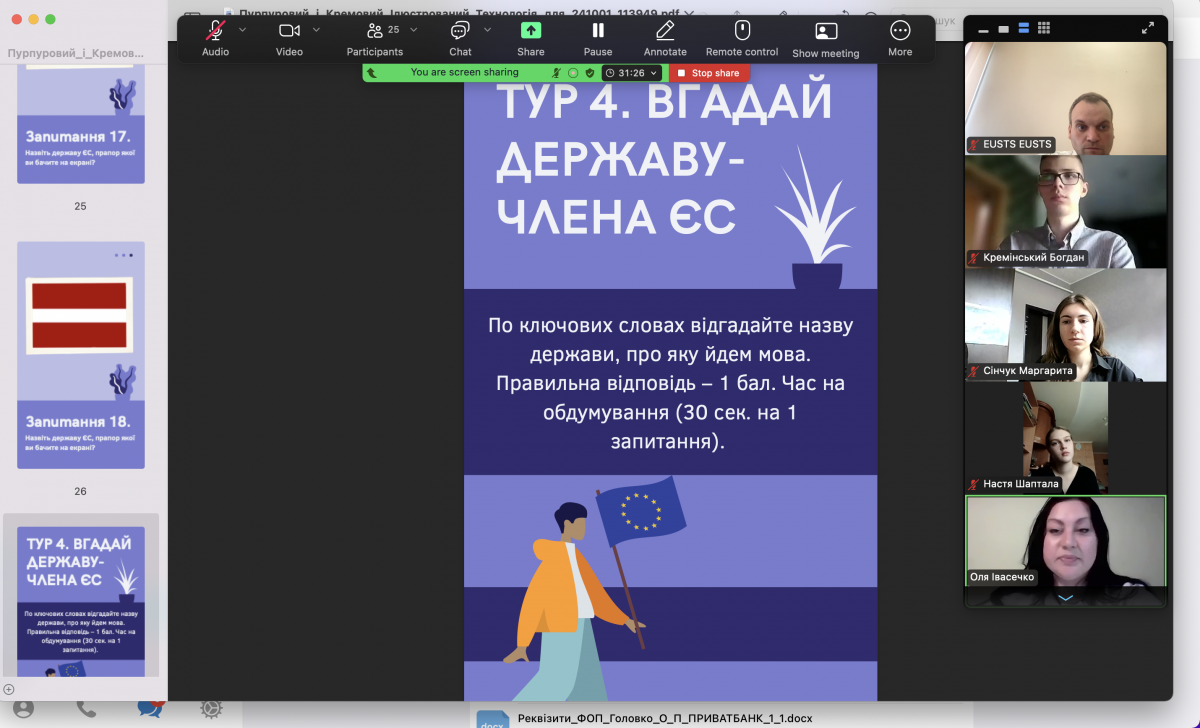Click the Remote control icon

point(741,31)
